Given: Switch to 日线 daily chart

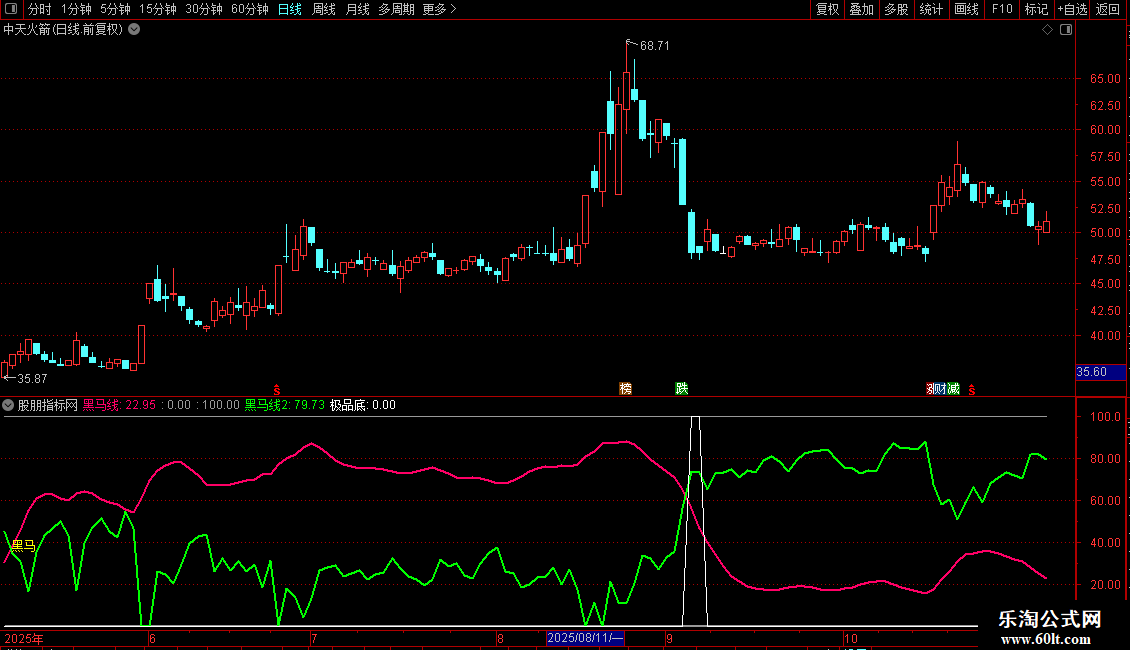Looking at the screenshot, I should pos(290,9).
